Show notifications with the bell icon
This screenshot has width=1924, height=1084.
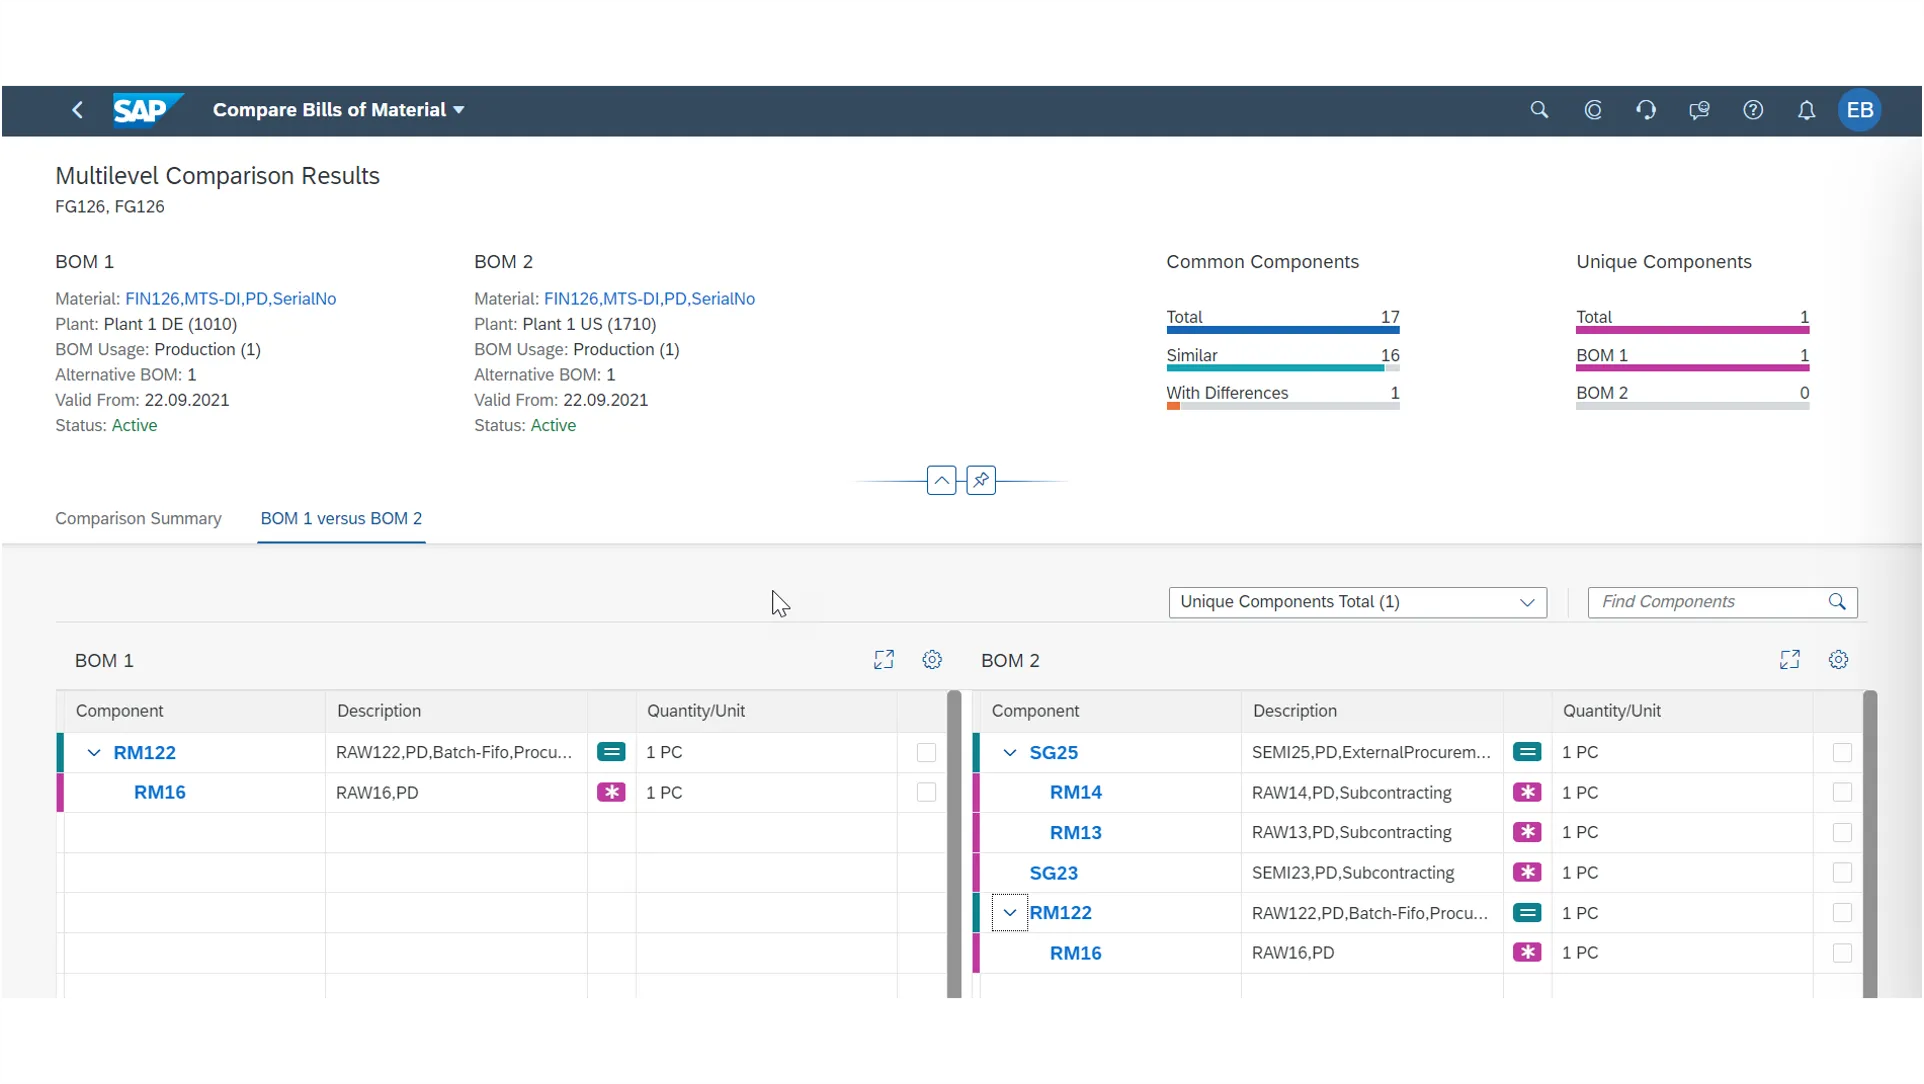1806,110
